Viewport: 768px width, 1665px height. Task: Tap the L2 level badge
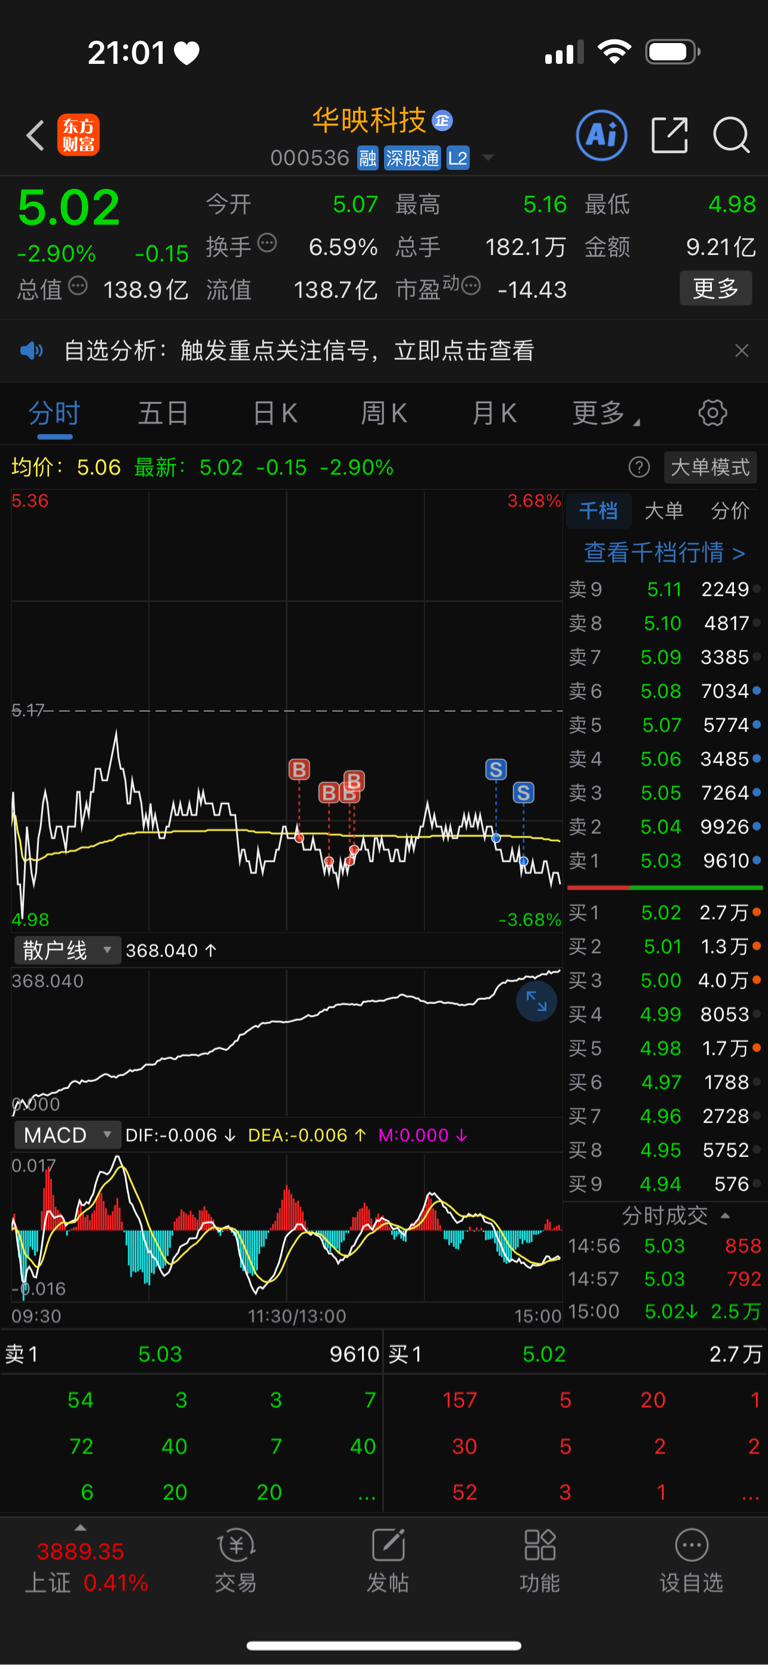(458, 158)
